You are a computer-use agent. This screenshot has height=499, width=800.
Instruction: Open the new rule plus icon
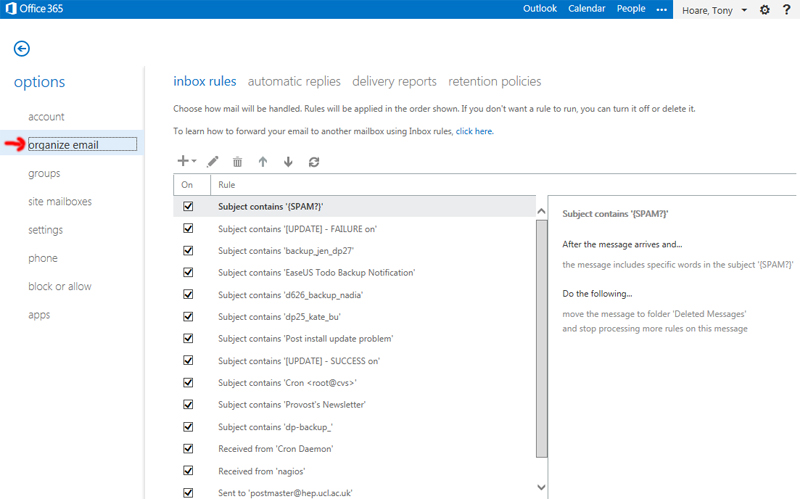point(186,161)
